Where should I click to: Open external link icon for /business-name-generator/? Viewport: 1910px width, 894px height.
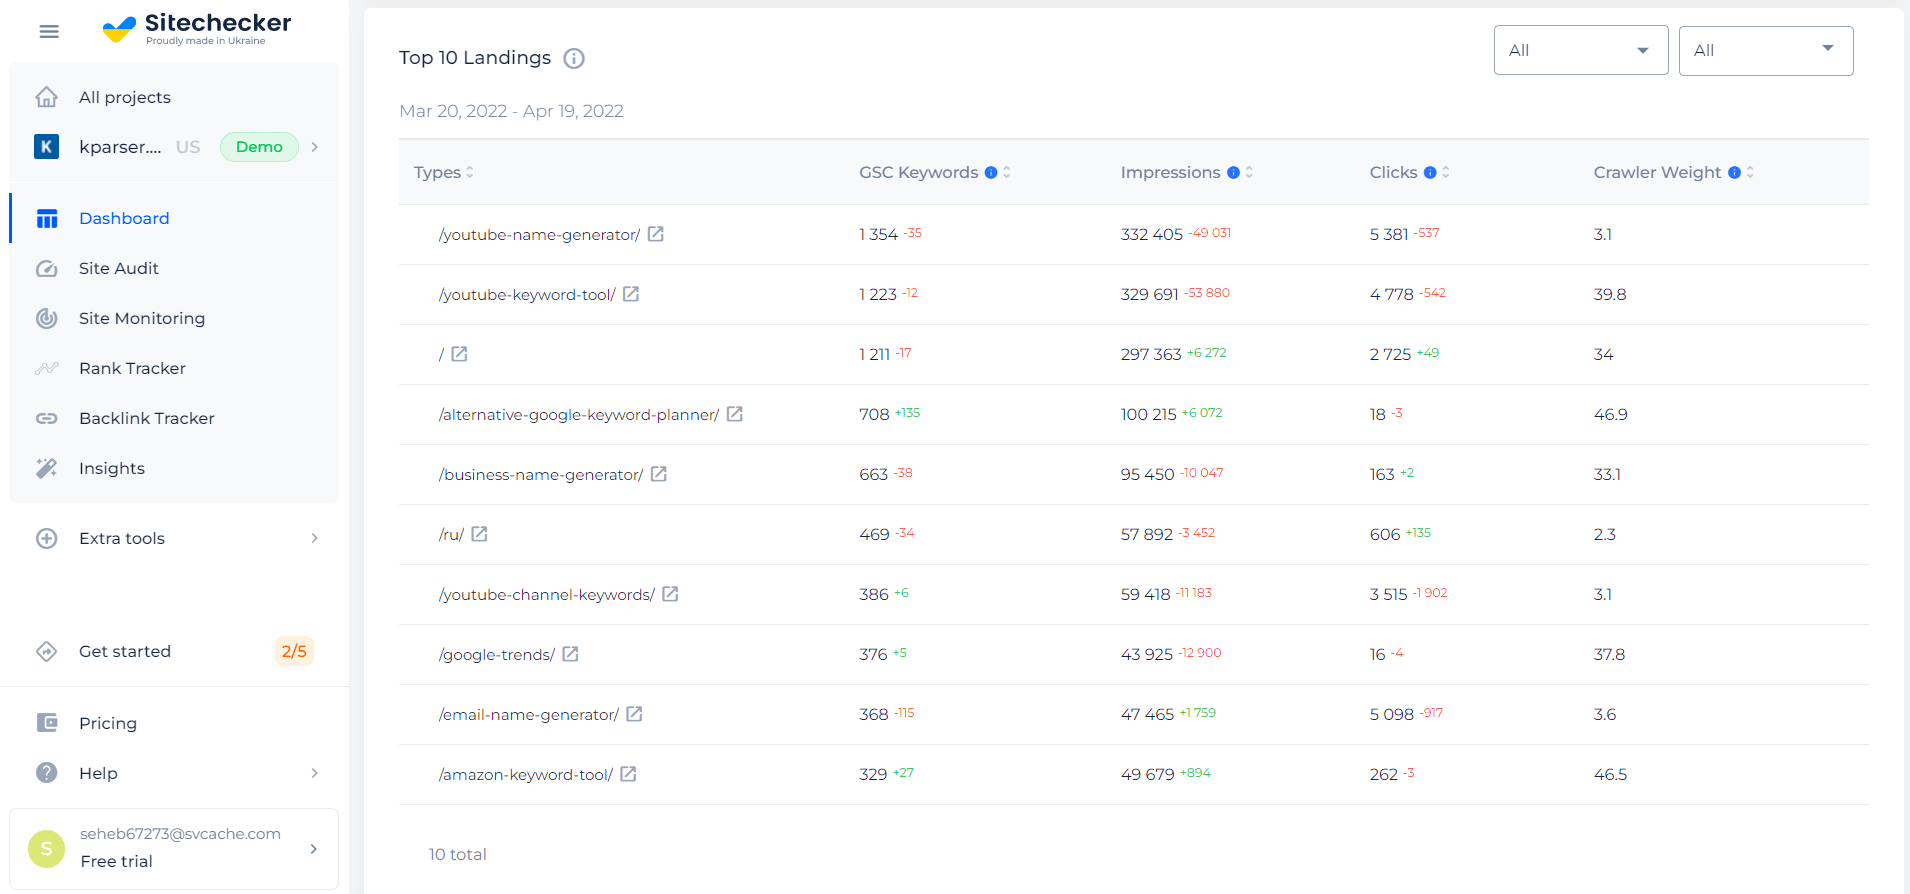(x=659, y=474)
